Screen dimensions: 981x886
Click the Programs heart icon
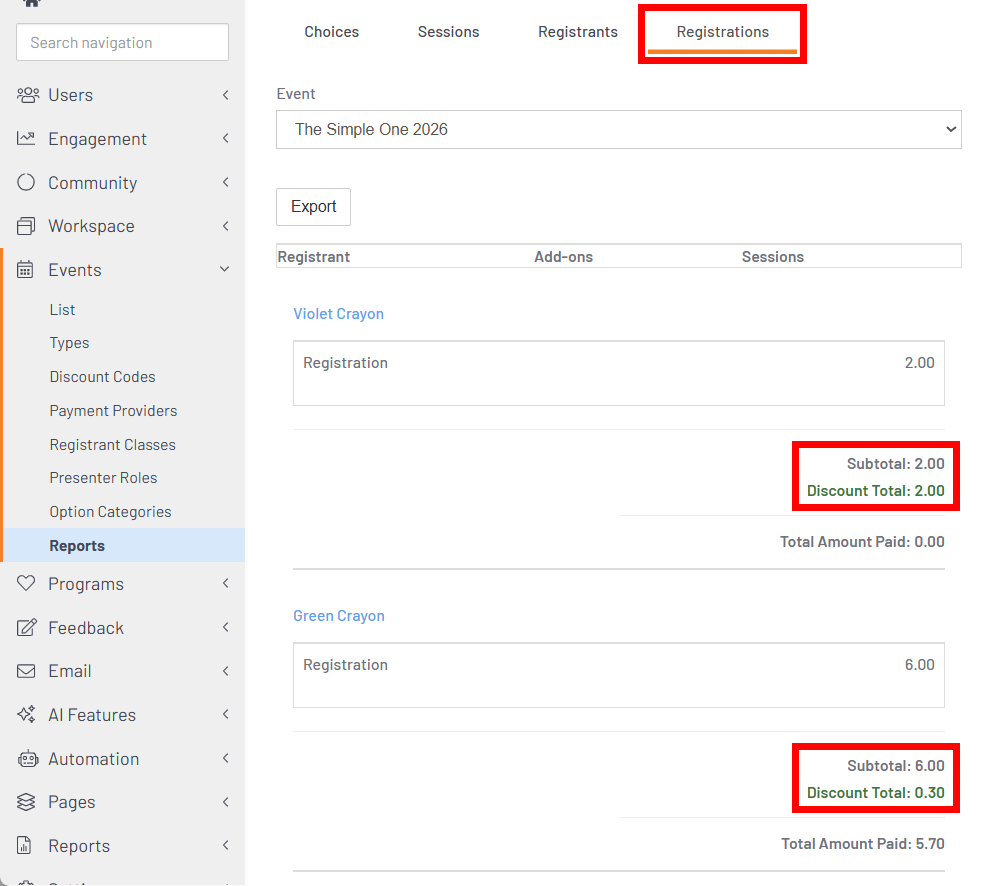(27, 584)
